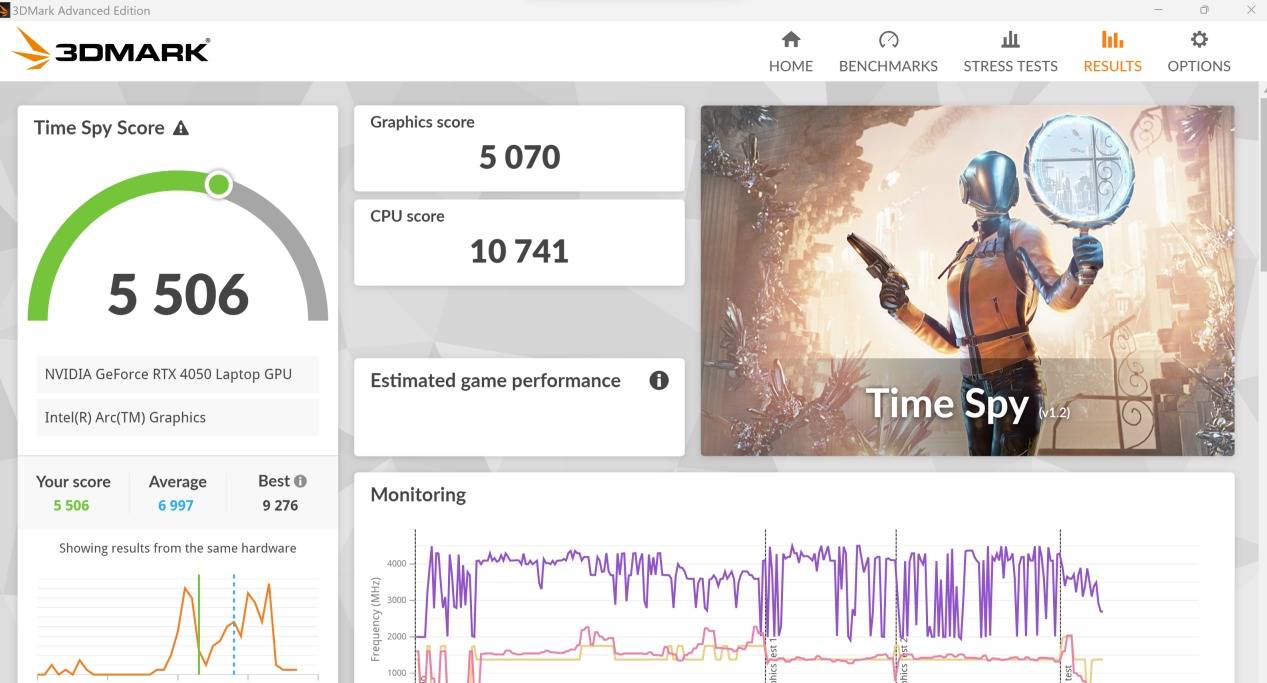Click the green score gauge knob

click(218, 184)
